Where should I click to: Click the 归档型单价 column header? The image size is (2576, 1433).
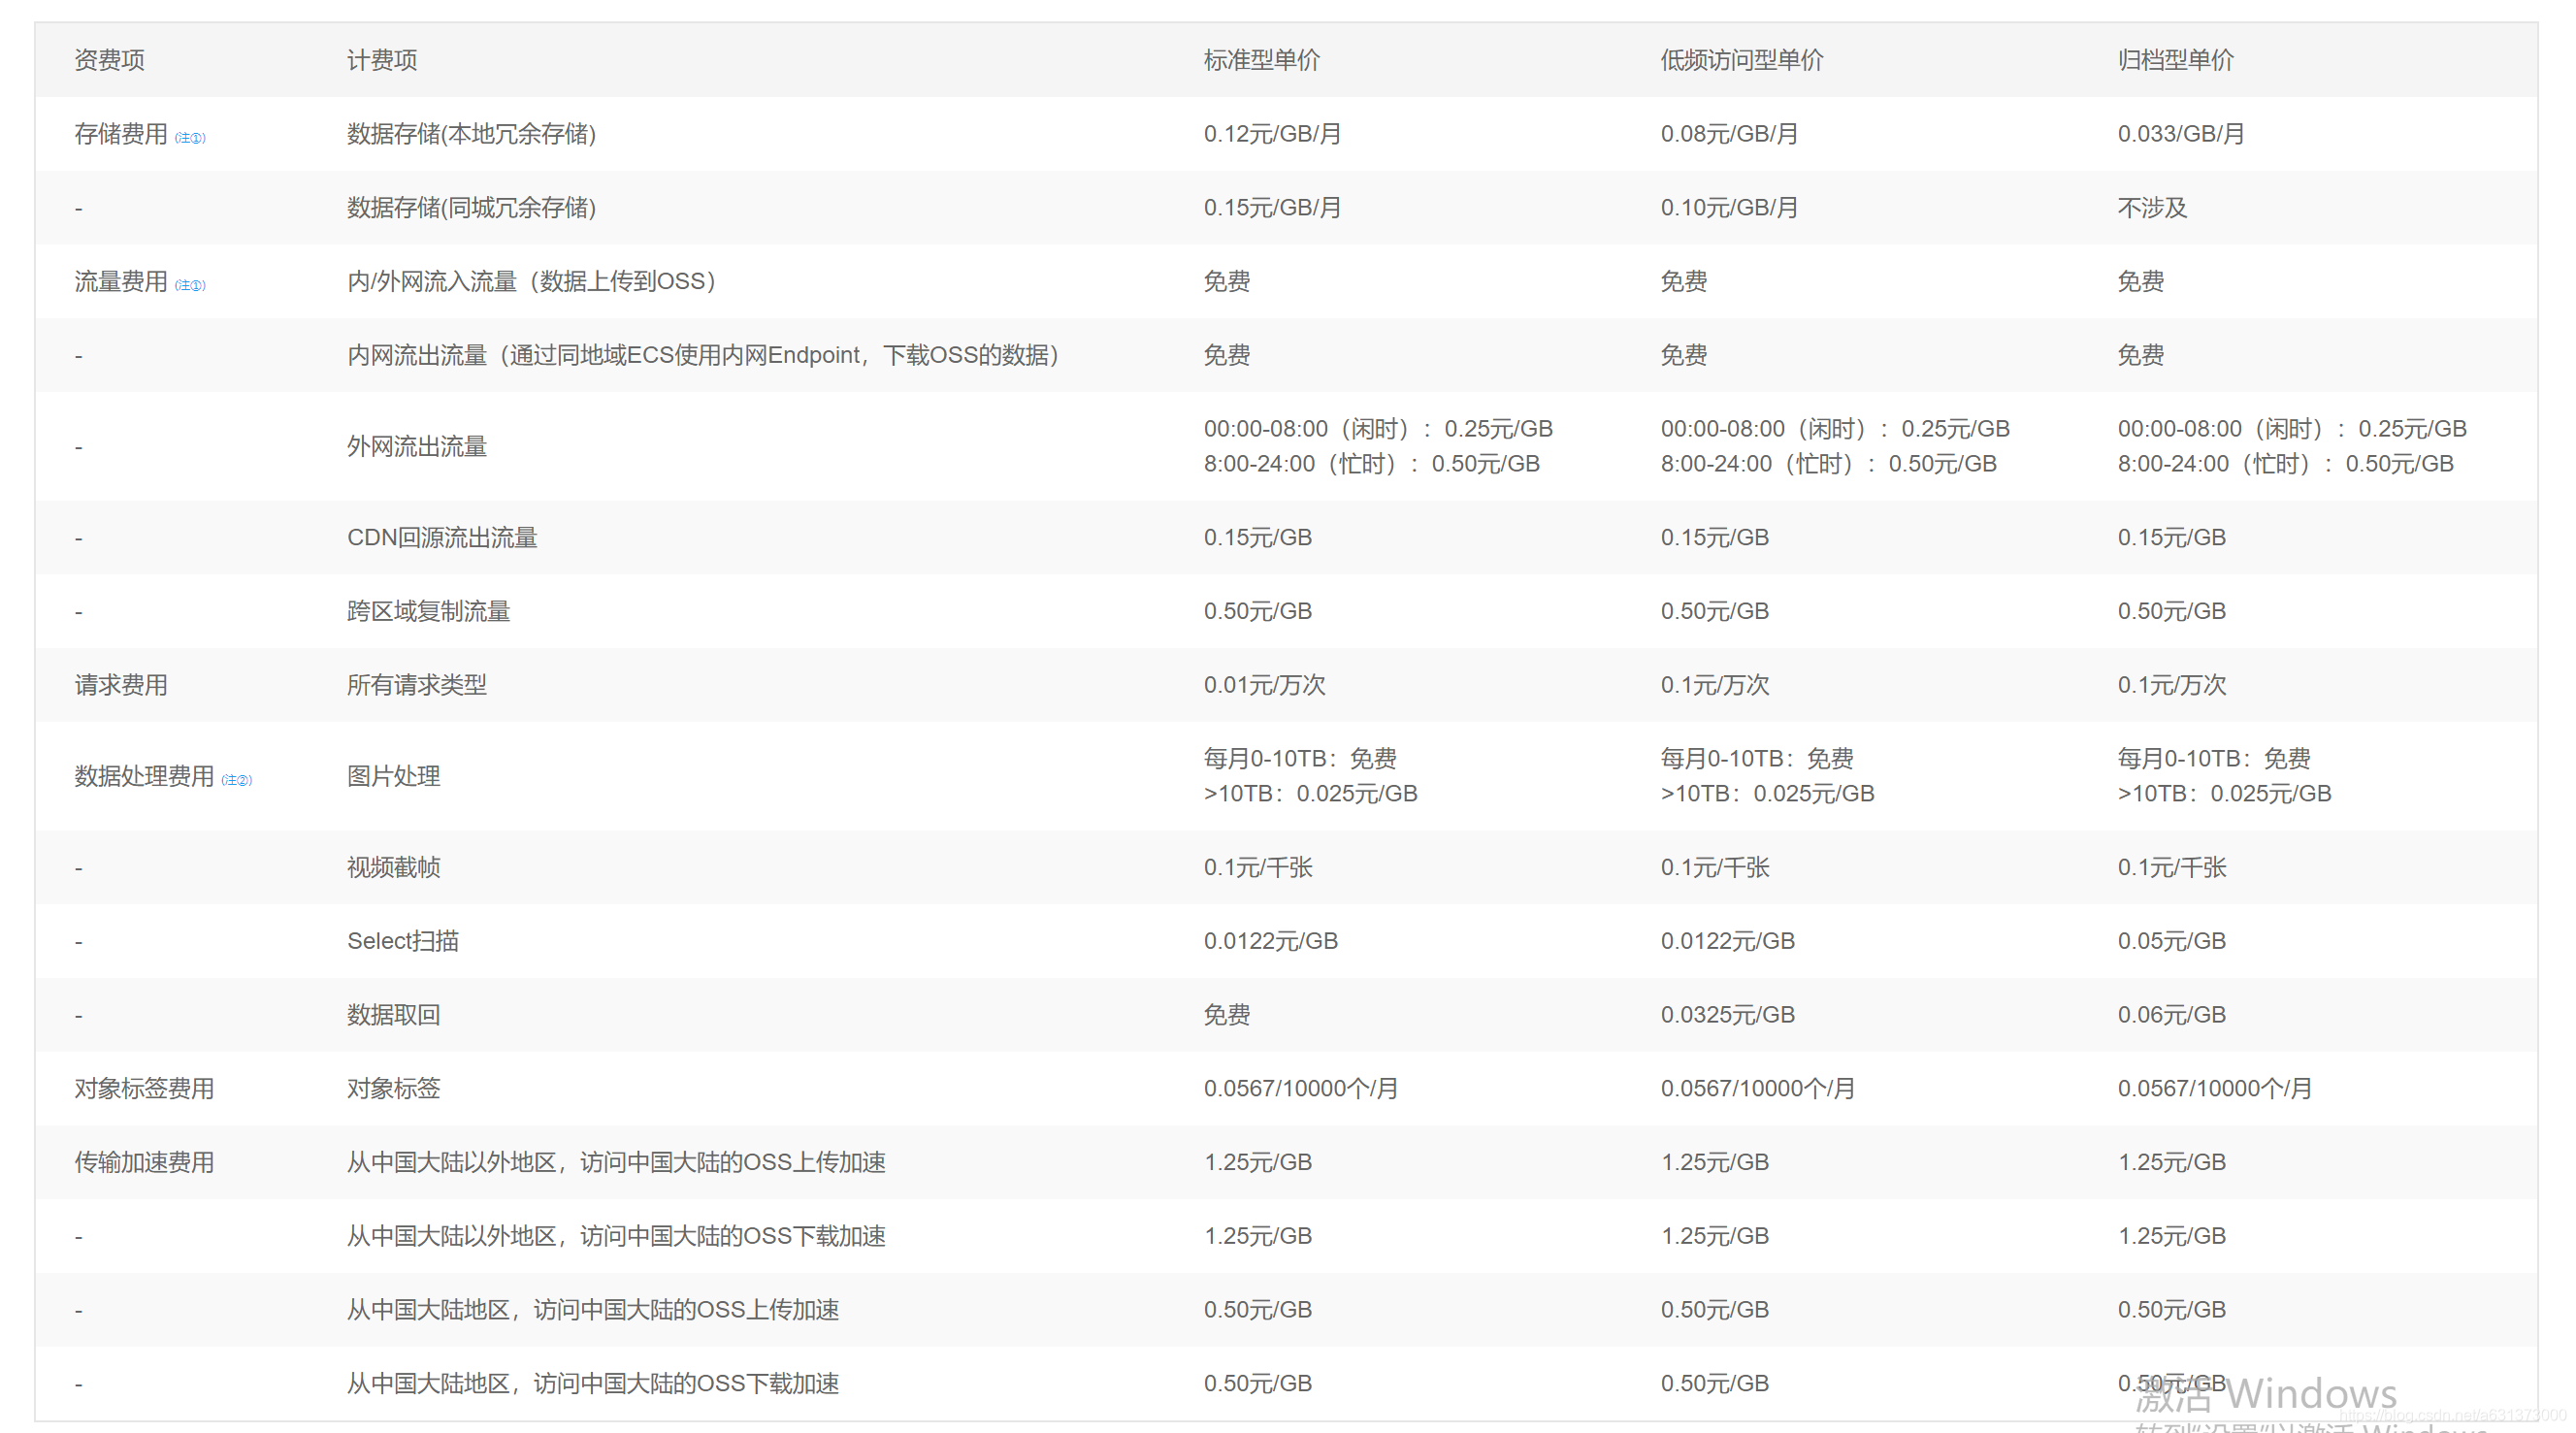pyautogui.click(x=2175, y=60)
